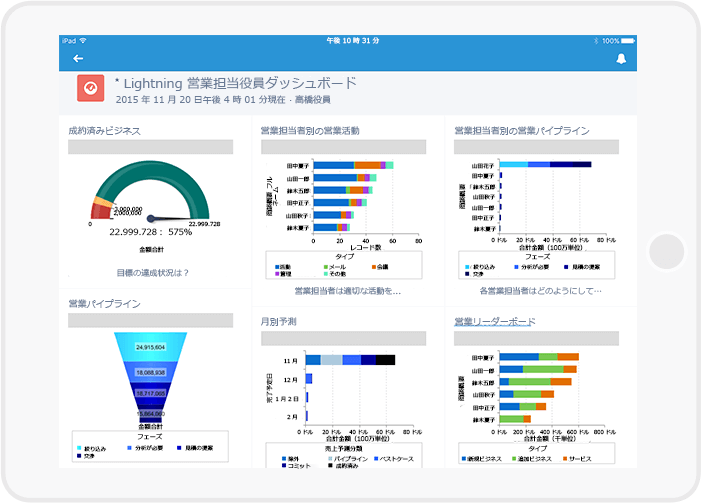Screen dimensions: 701x503
Task: Tap the battery indicator icon
Action: 625,40
